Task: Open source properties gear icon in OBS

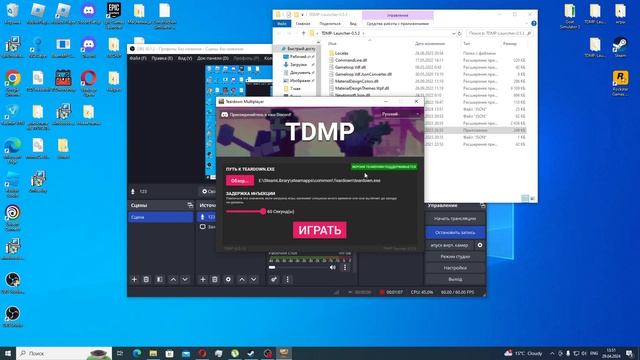Action: click(x=228, y=280)
